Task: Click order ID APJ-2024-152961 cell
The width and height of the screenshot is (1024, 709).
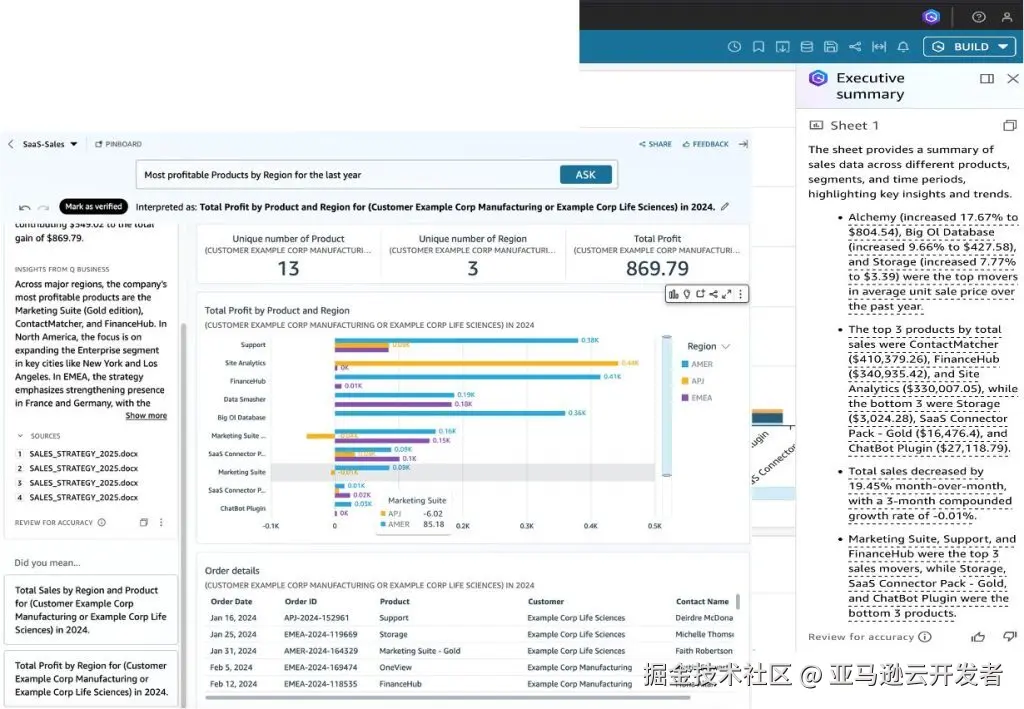Action: [317, 618]
